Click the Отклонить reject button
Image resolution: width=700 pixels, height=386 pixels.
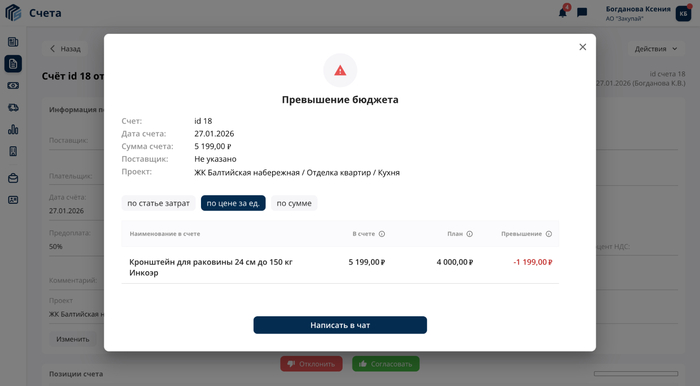[x=311, y=364]
